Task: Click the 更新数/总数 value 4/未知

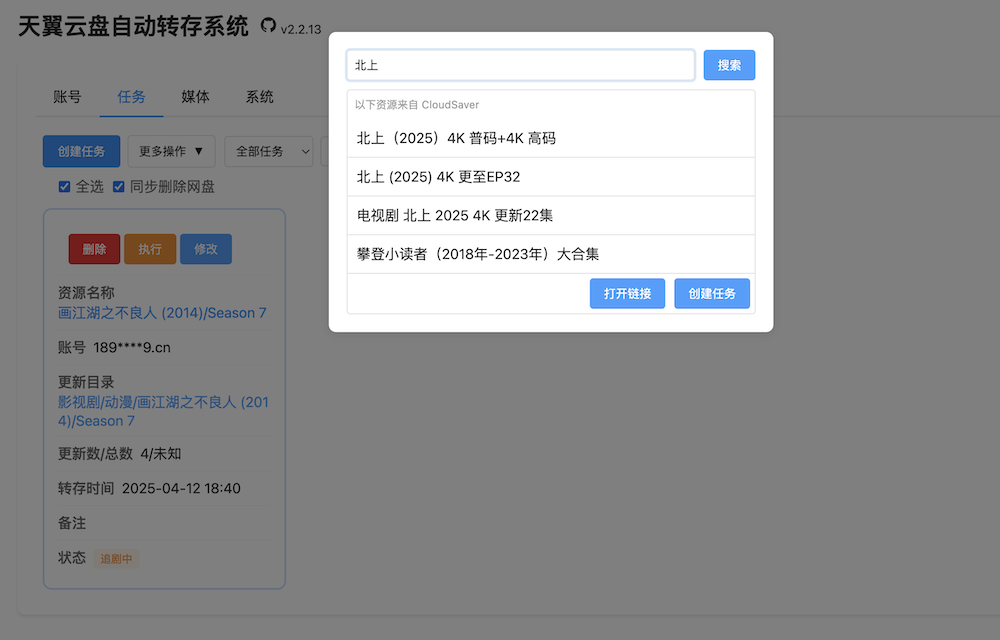Action: pos(161,454)
